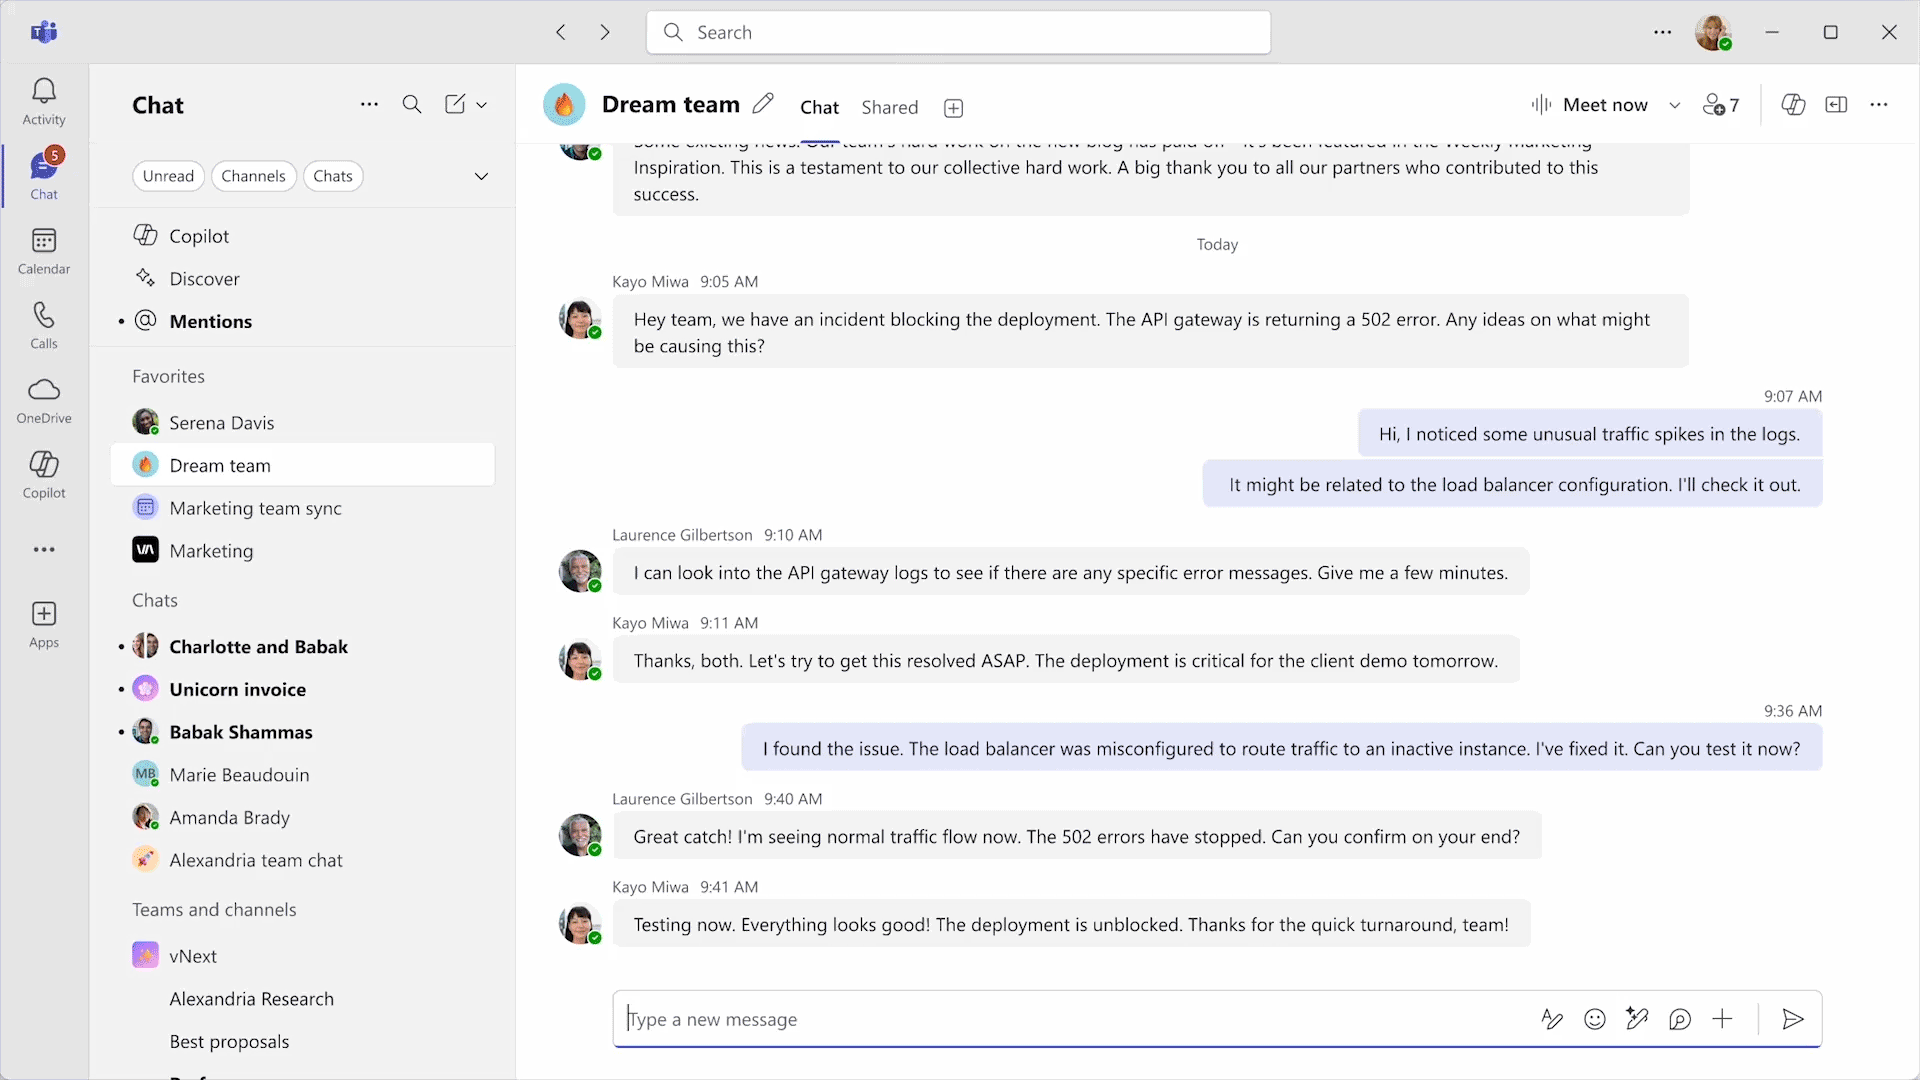Edit the Dream team chat name with the pencil icon
The image size is (1920, 1080).
click(x=763, y=104)
